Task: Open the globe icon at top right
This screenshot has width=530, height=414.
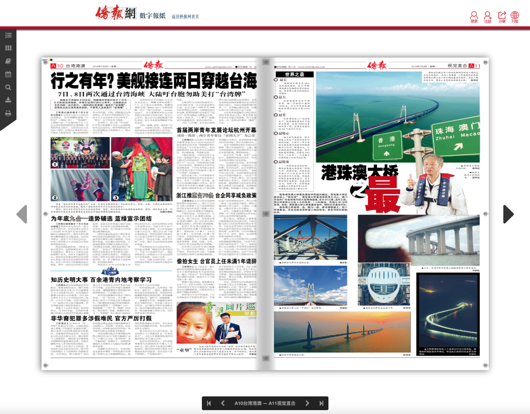Action: pos(515,17)
